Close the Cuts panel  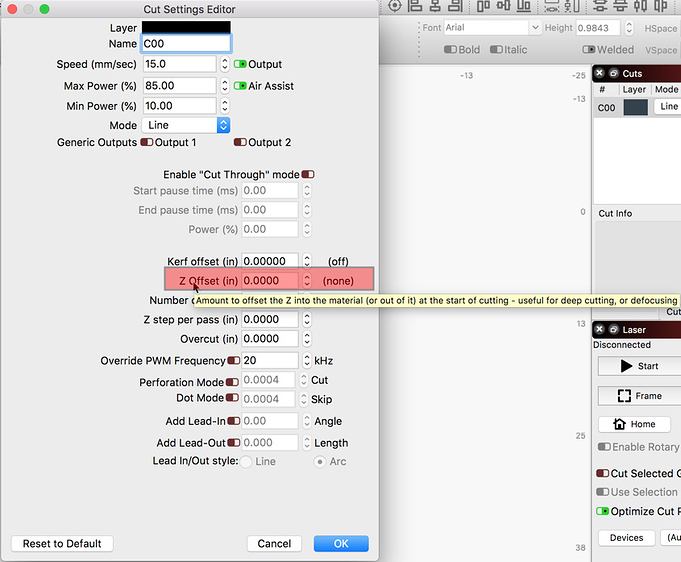click(x=601, y=74)
